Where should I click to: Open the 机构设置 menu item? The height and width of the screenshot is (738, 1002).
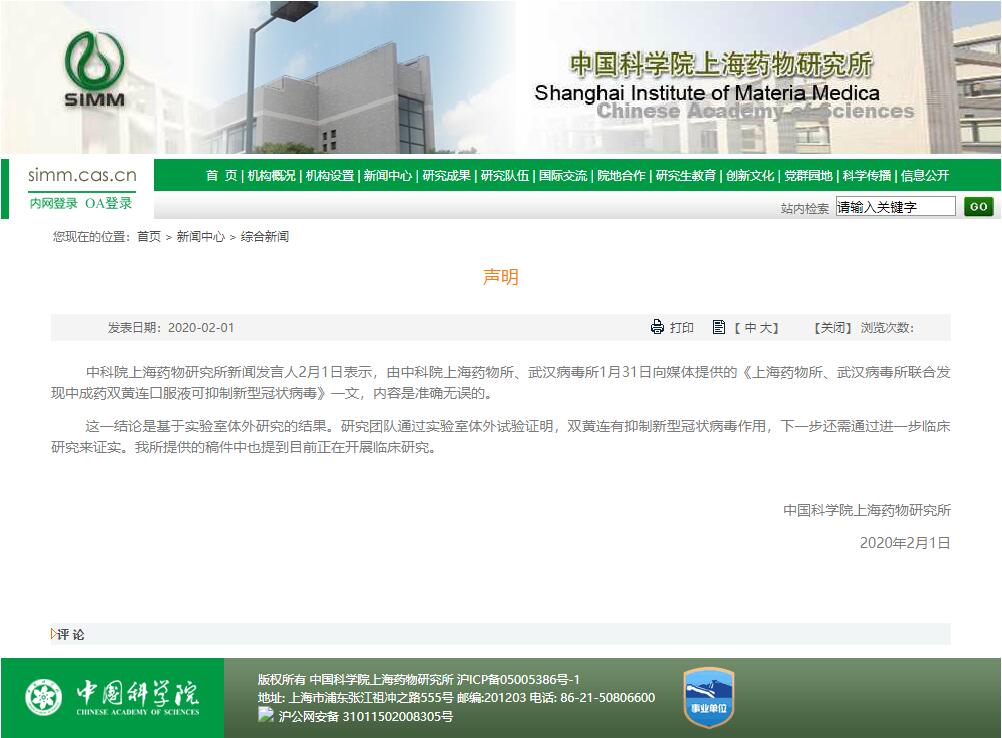point(330,176)
